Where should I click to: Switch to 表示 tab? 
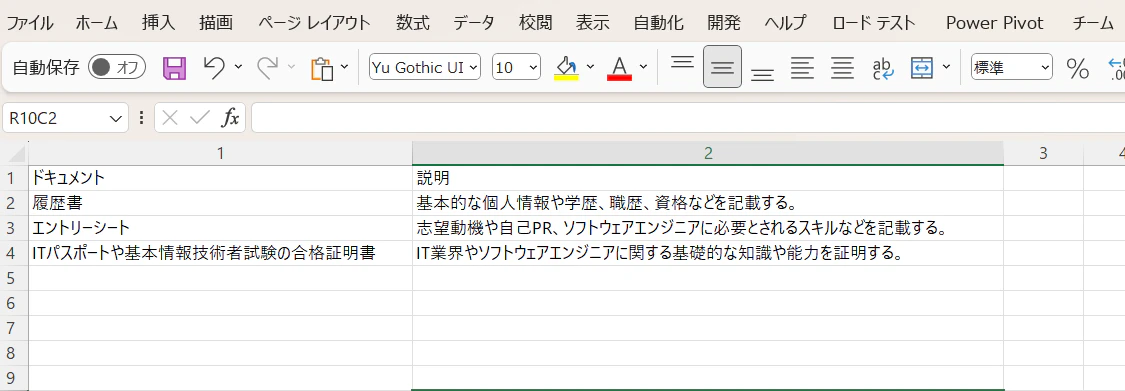[x=593, y=23]
